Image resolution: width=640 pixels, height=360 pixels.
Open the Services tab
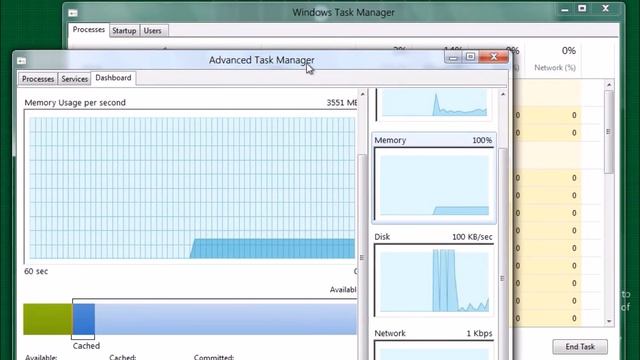click(74, 79)
